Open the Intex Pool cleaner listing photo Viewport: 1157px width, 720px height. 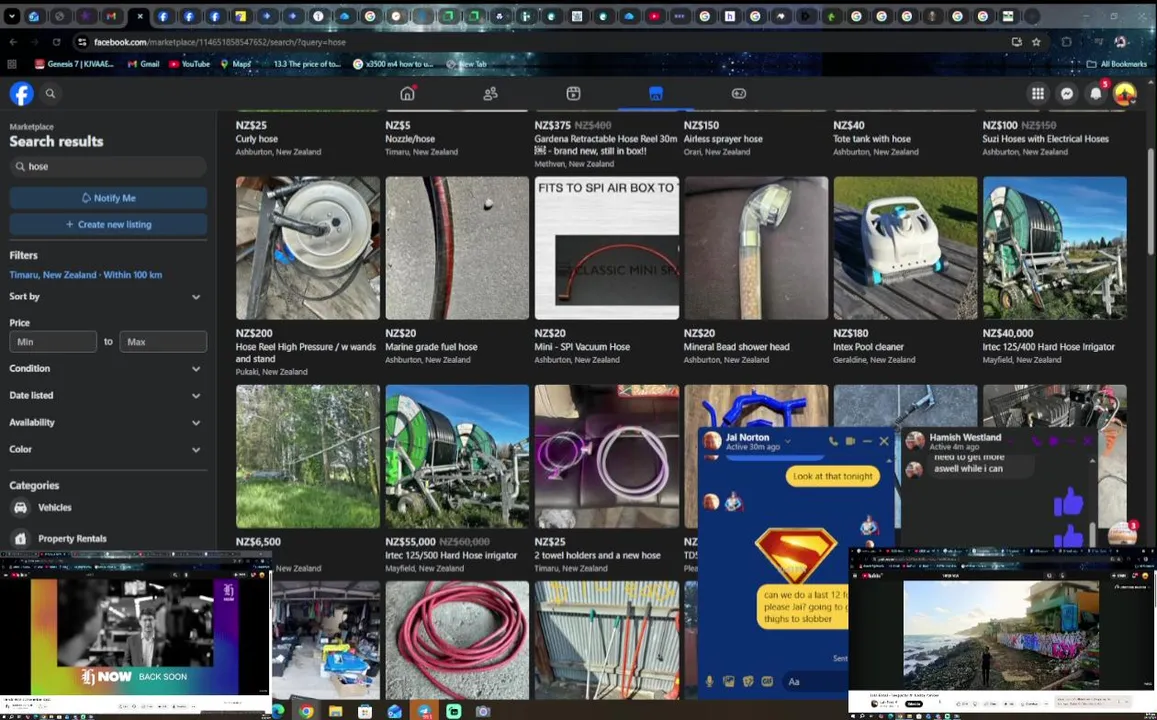(905, 248)
